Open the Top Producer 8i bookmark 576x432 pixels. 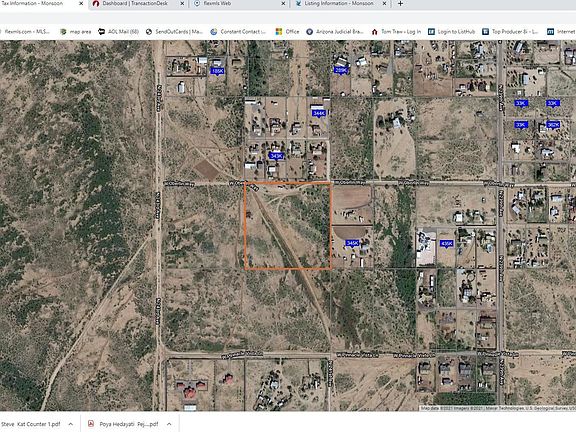[510, 32]
